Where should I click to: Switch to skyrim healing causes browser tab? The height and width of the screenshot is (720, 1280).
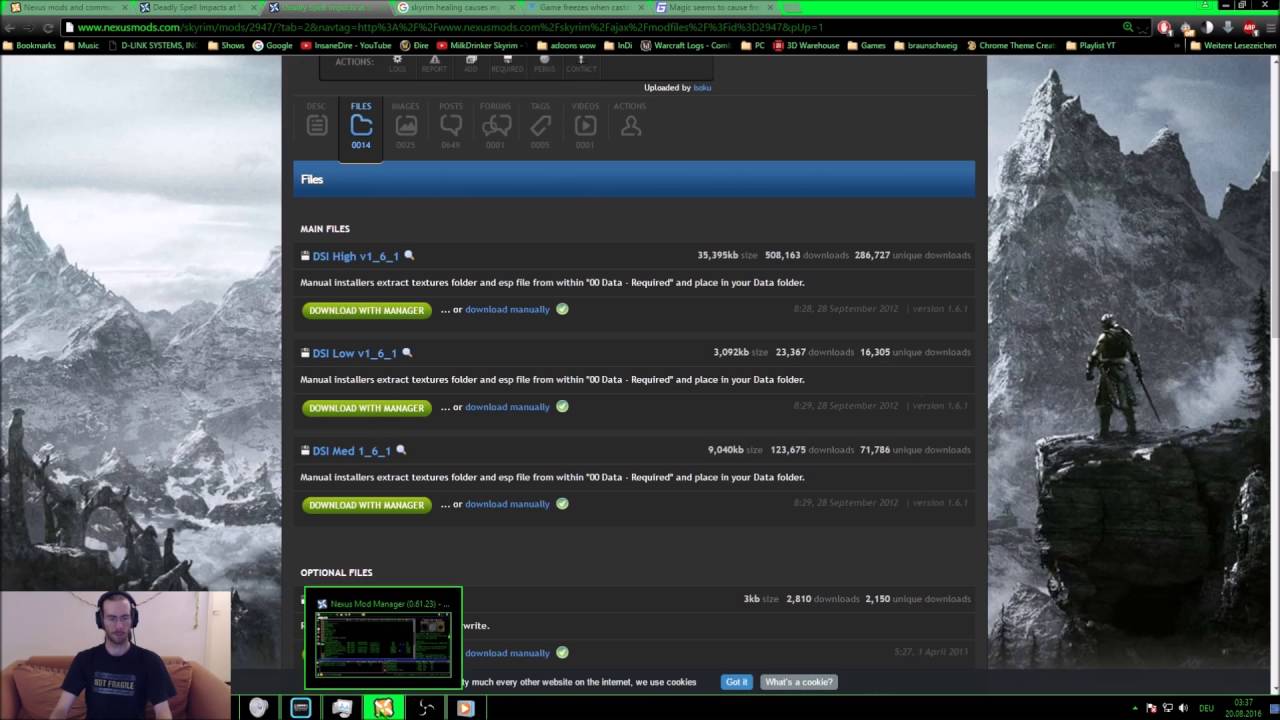[x=455, y=7]
